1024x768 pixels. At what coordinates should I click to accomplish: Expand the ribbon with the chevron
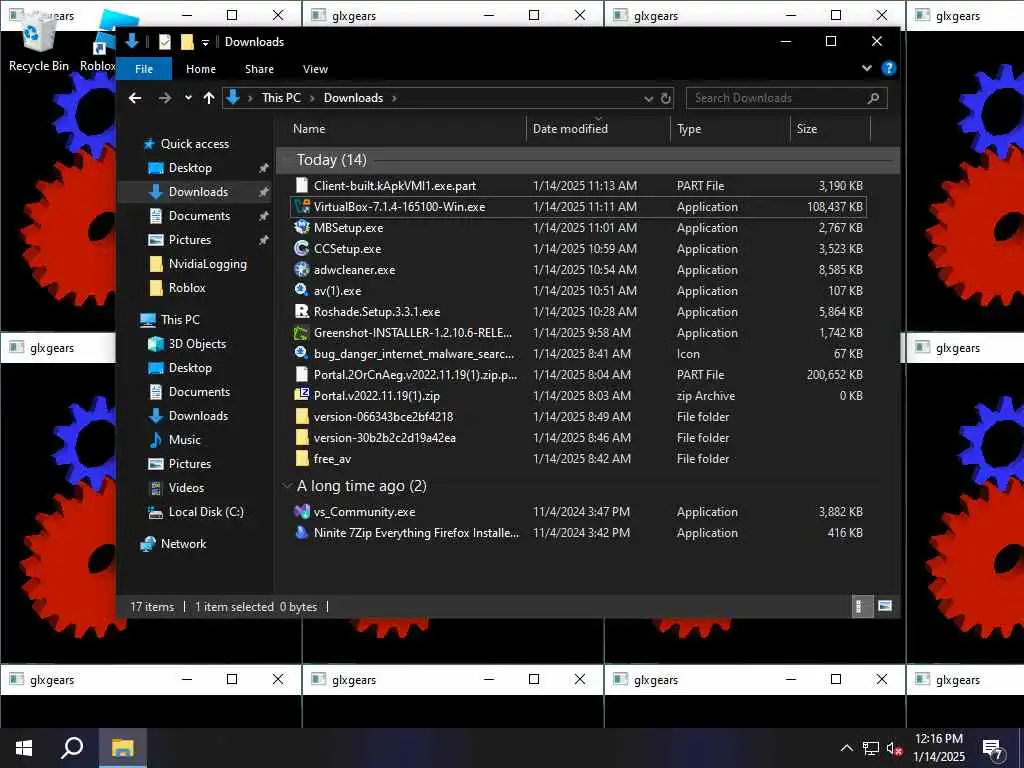pos(867,68)
